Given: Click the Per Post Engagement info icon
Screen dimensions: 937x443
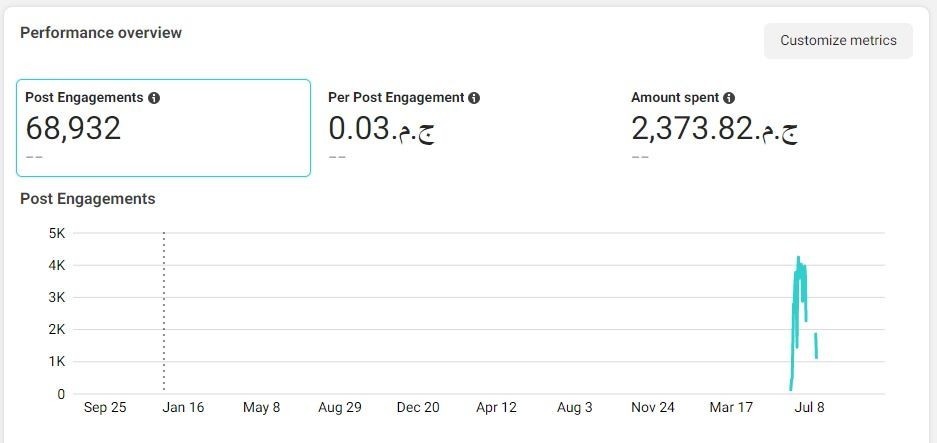Looking at the screenshot, I should coord(474,98).
